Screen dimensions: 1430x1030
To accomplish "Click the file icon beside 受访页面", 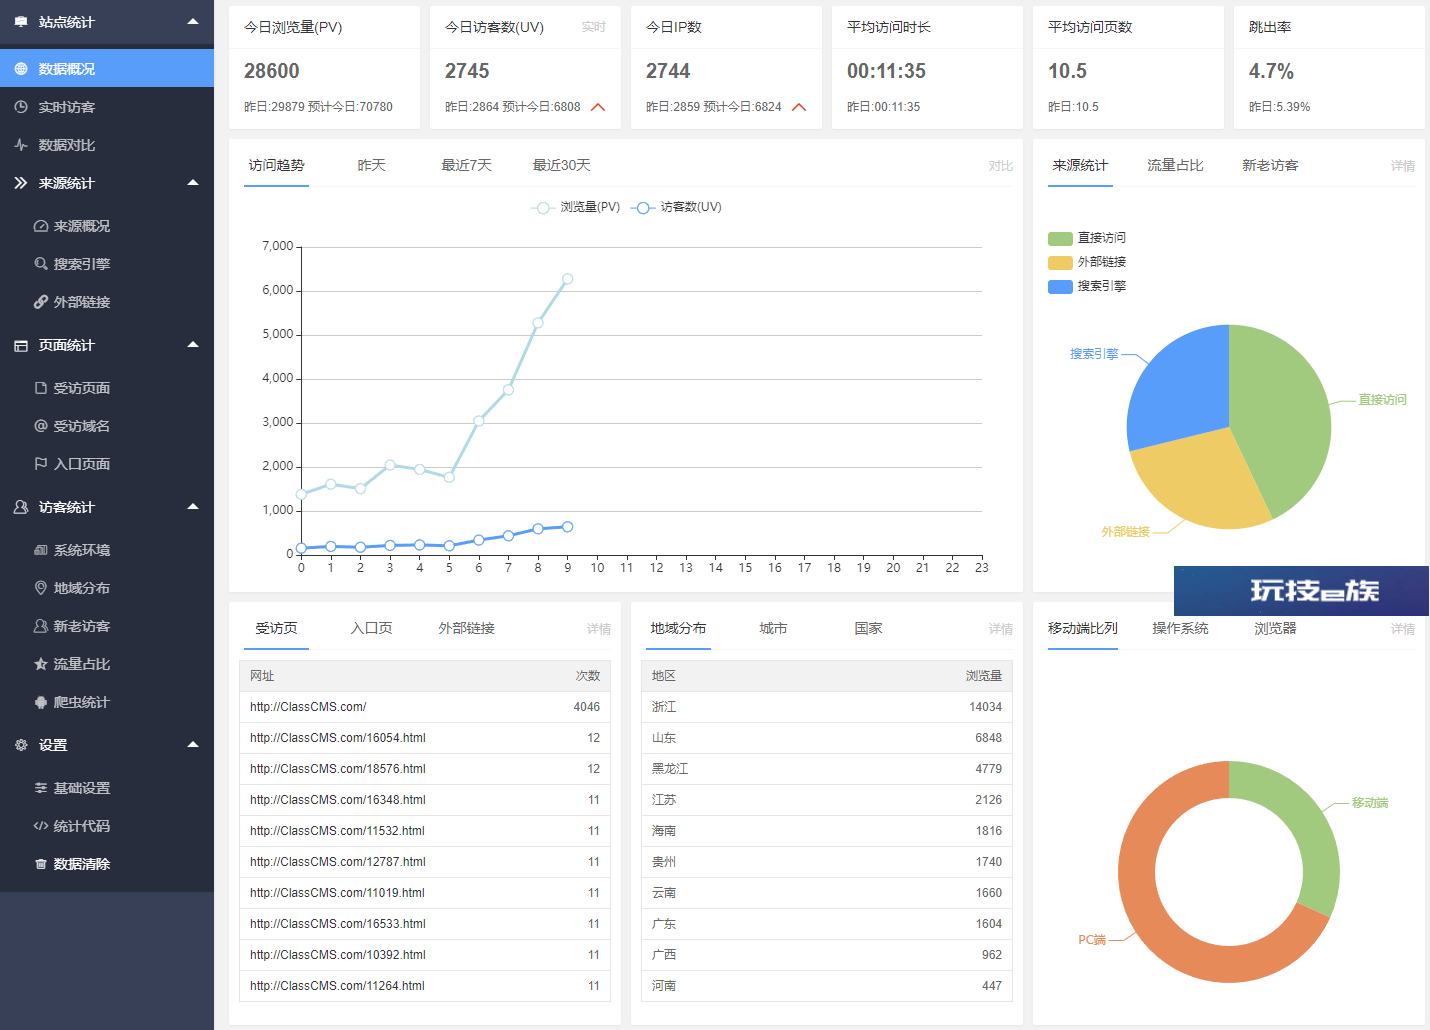I will pos(41,388).
